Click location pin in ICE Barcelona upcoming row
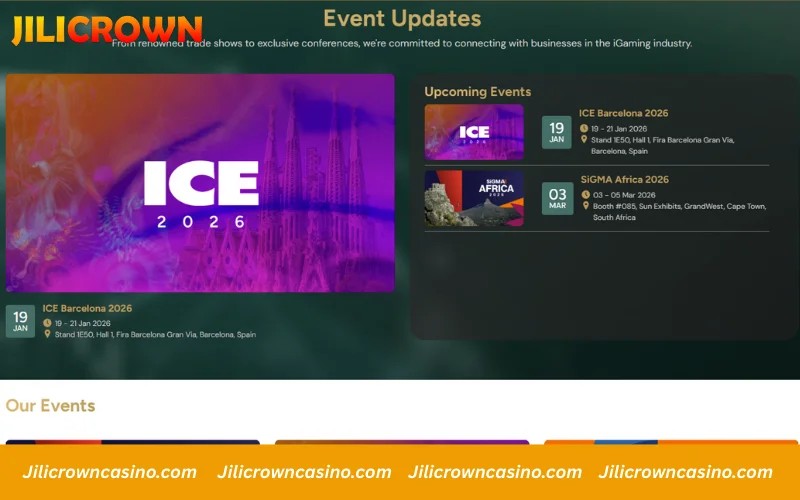Screen dimensions: 800x500 click(x=584, y=139)
